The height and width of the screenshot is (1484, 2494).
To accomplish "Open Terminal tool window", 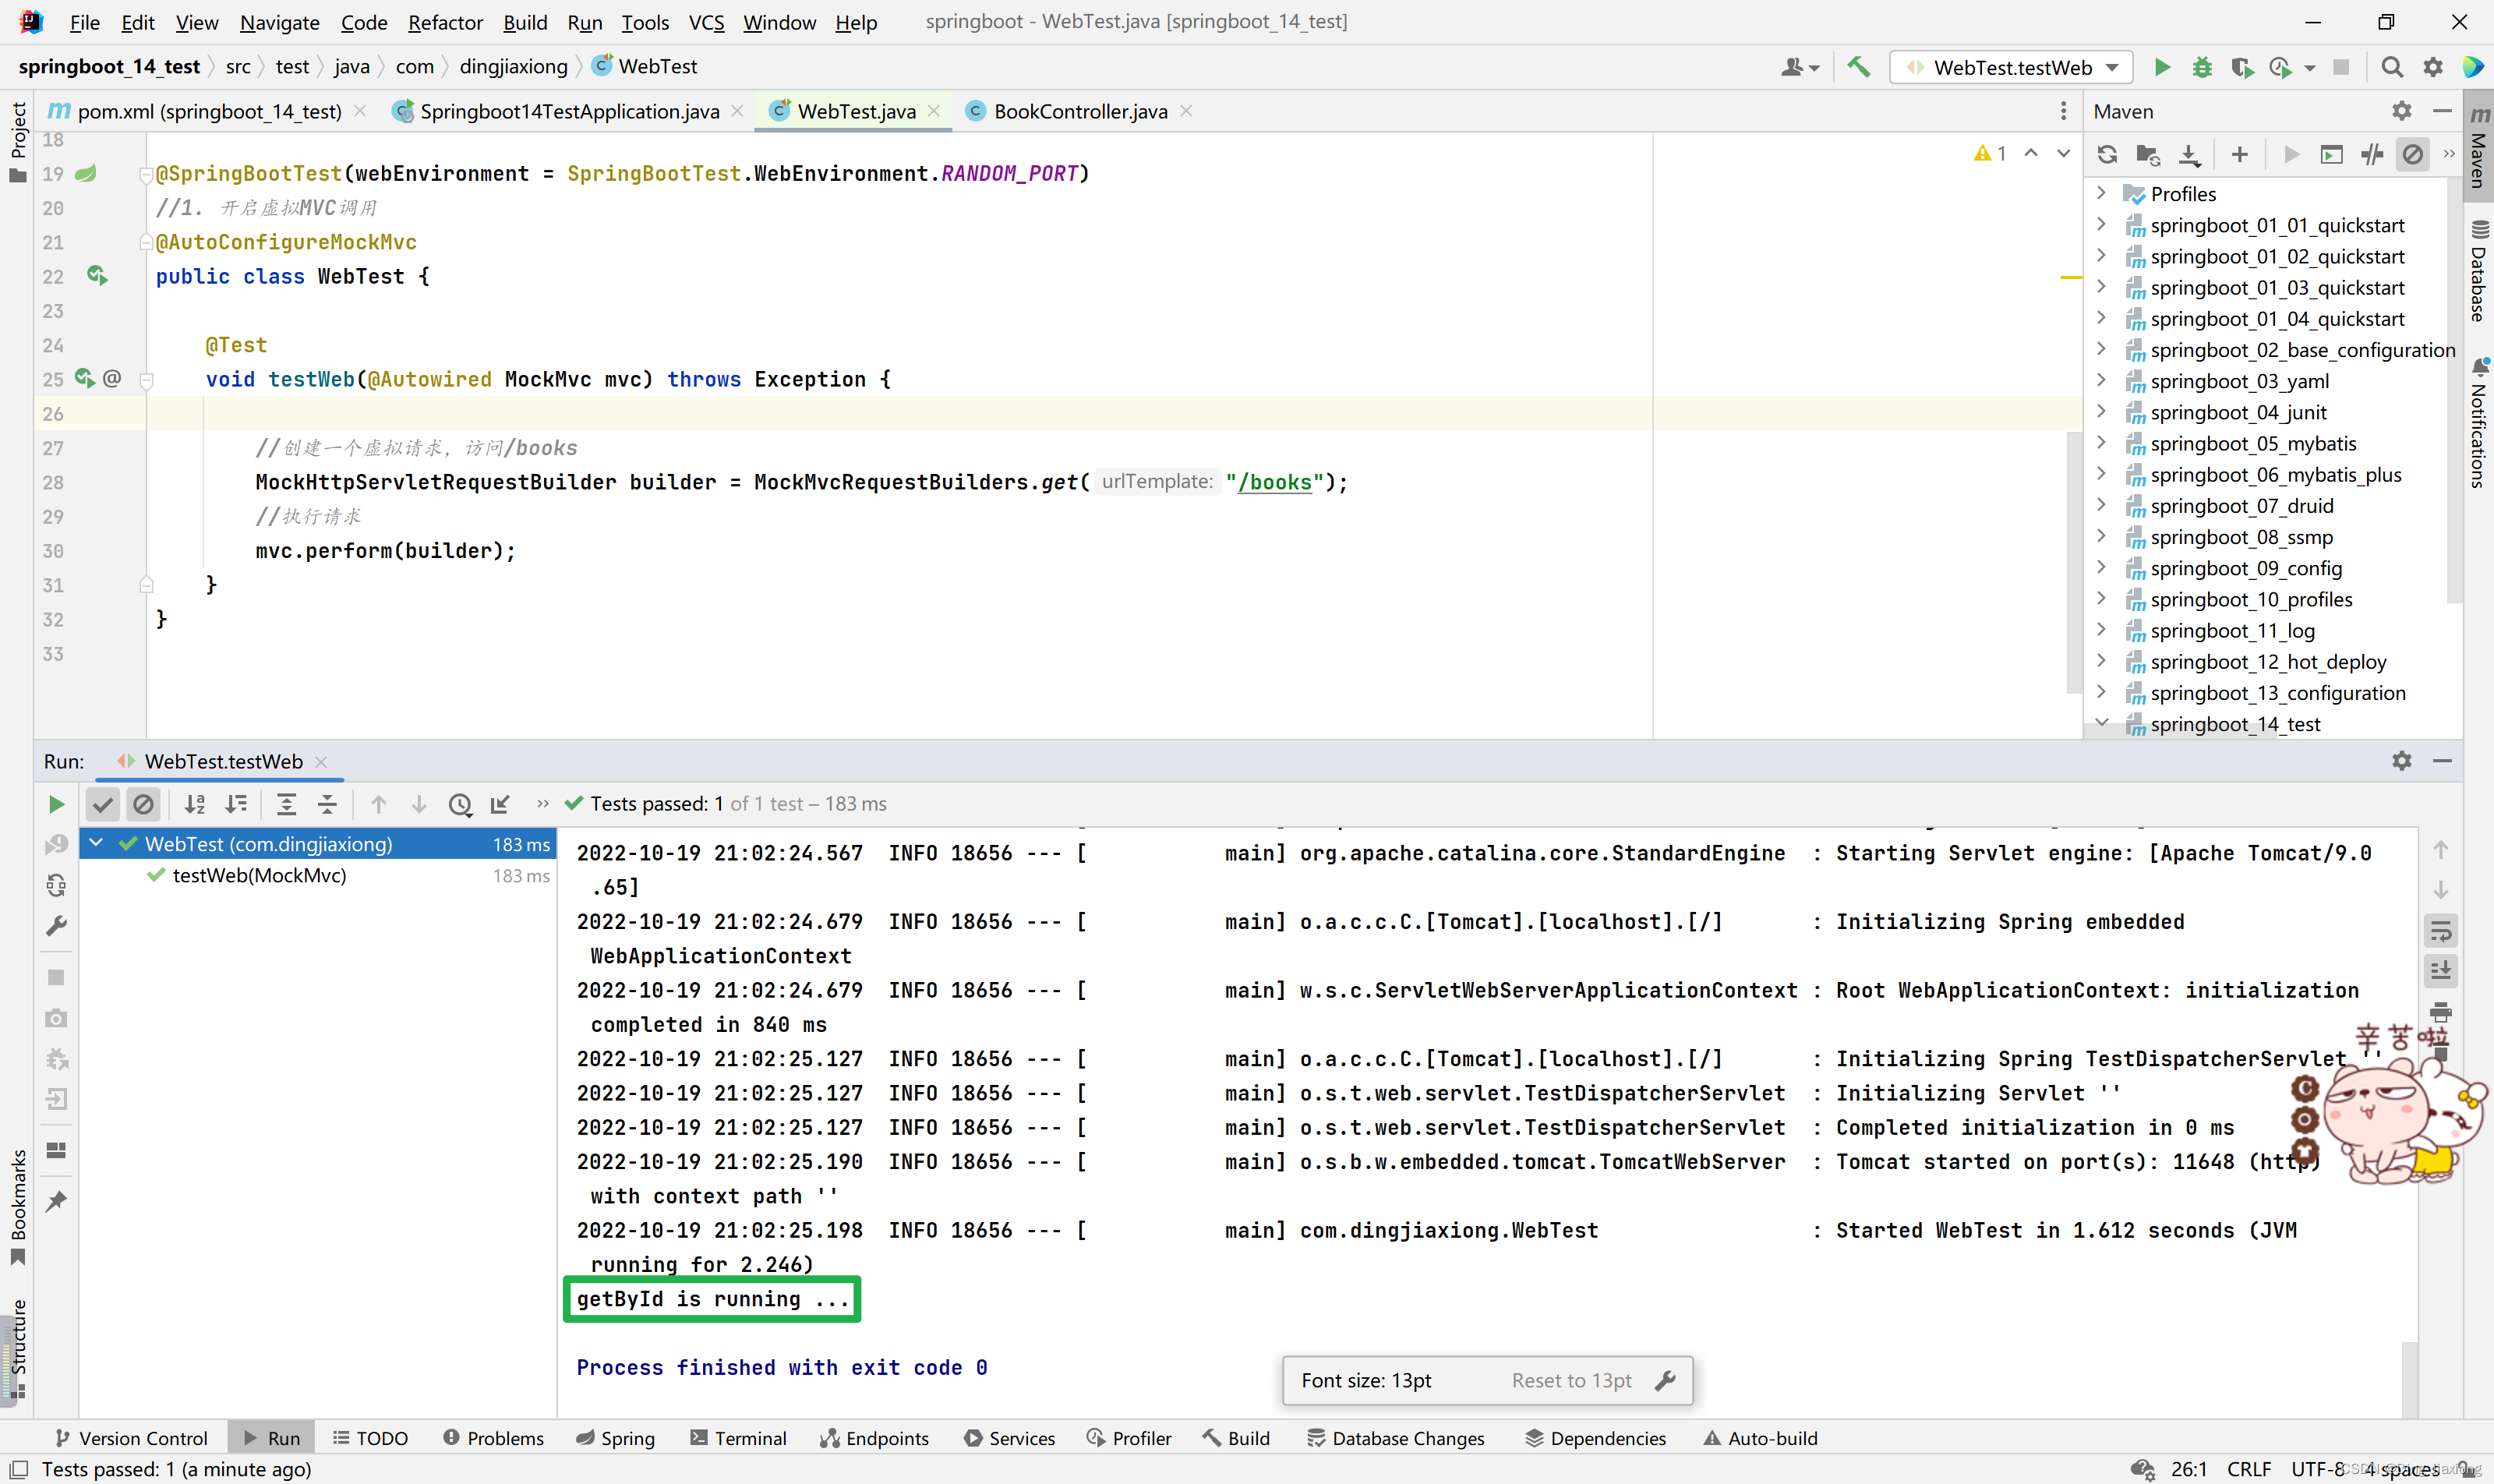I will pyautogui.click(x=738, y=1438).
